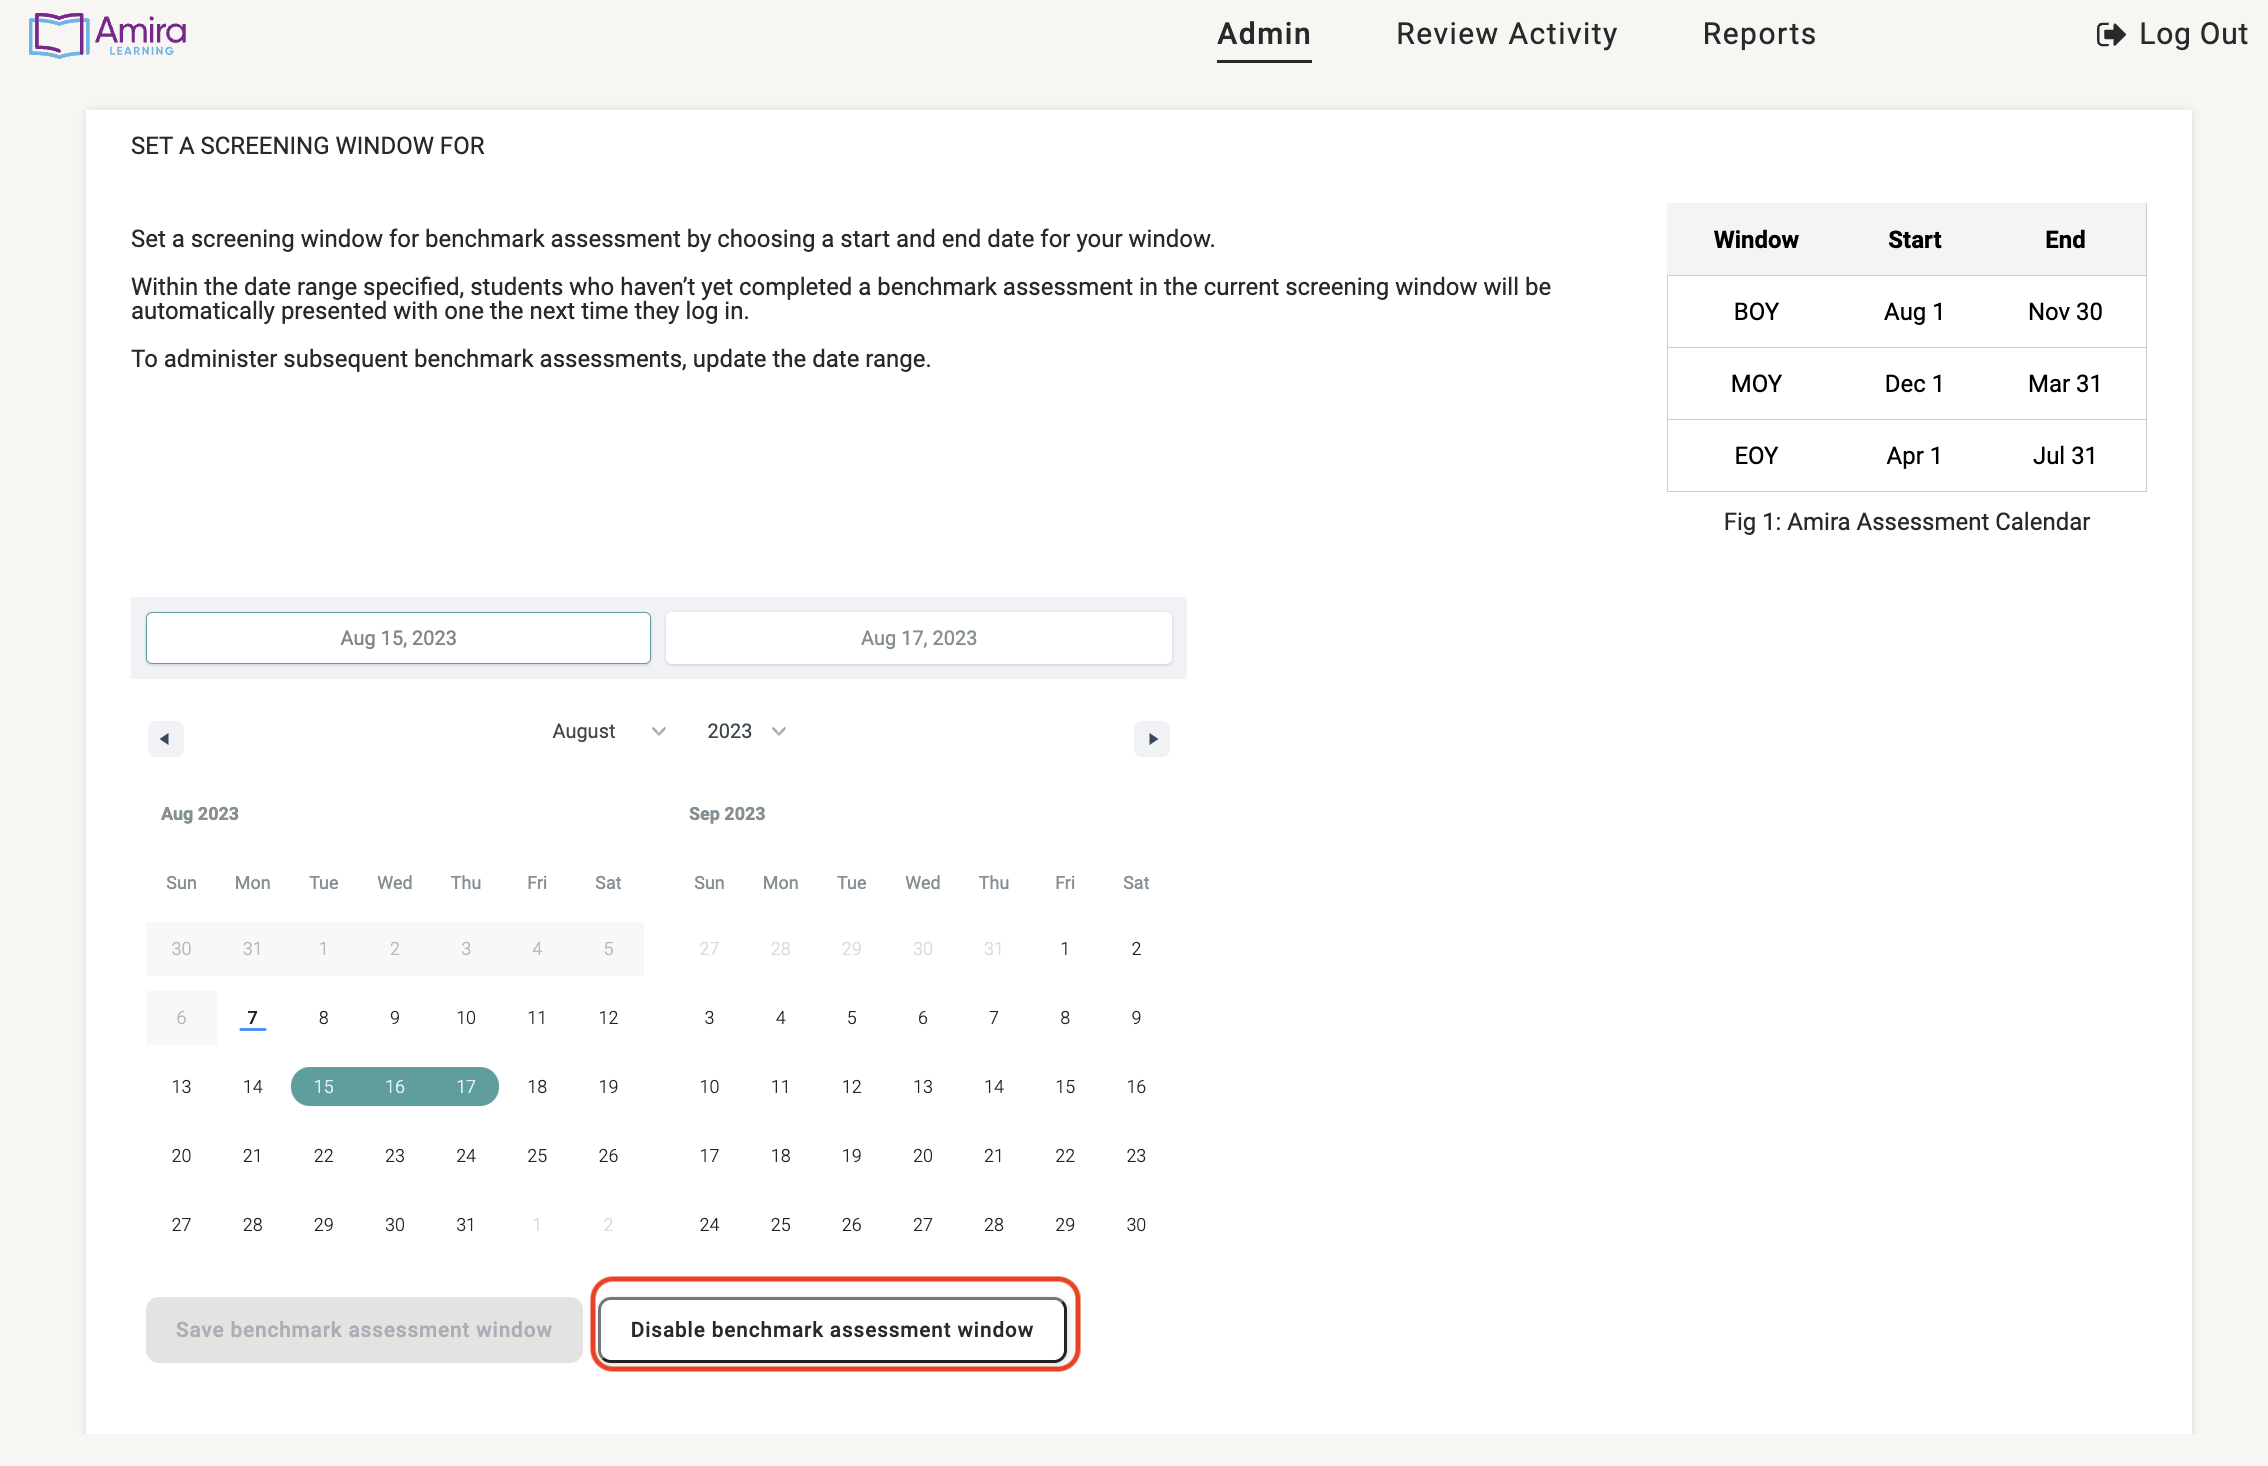
Task: Click Fig 1: Amira Assessment Calendar caption
Action: point(1907,522)
